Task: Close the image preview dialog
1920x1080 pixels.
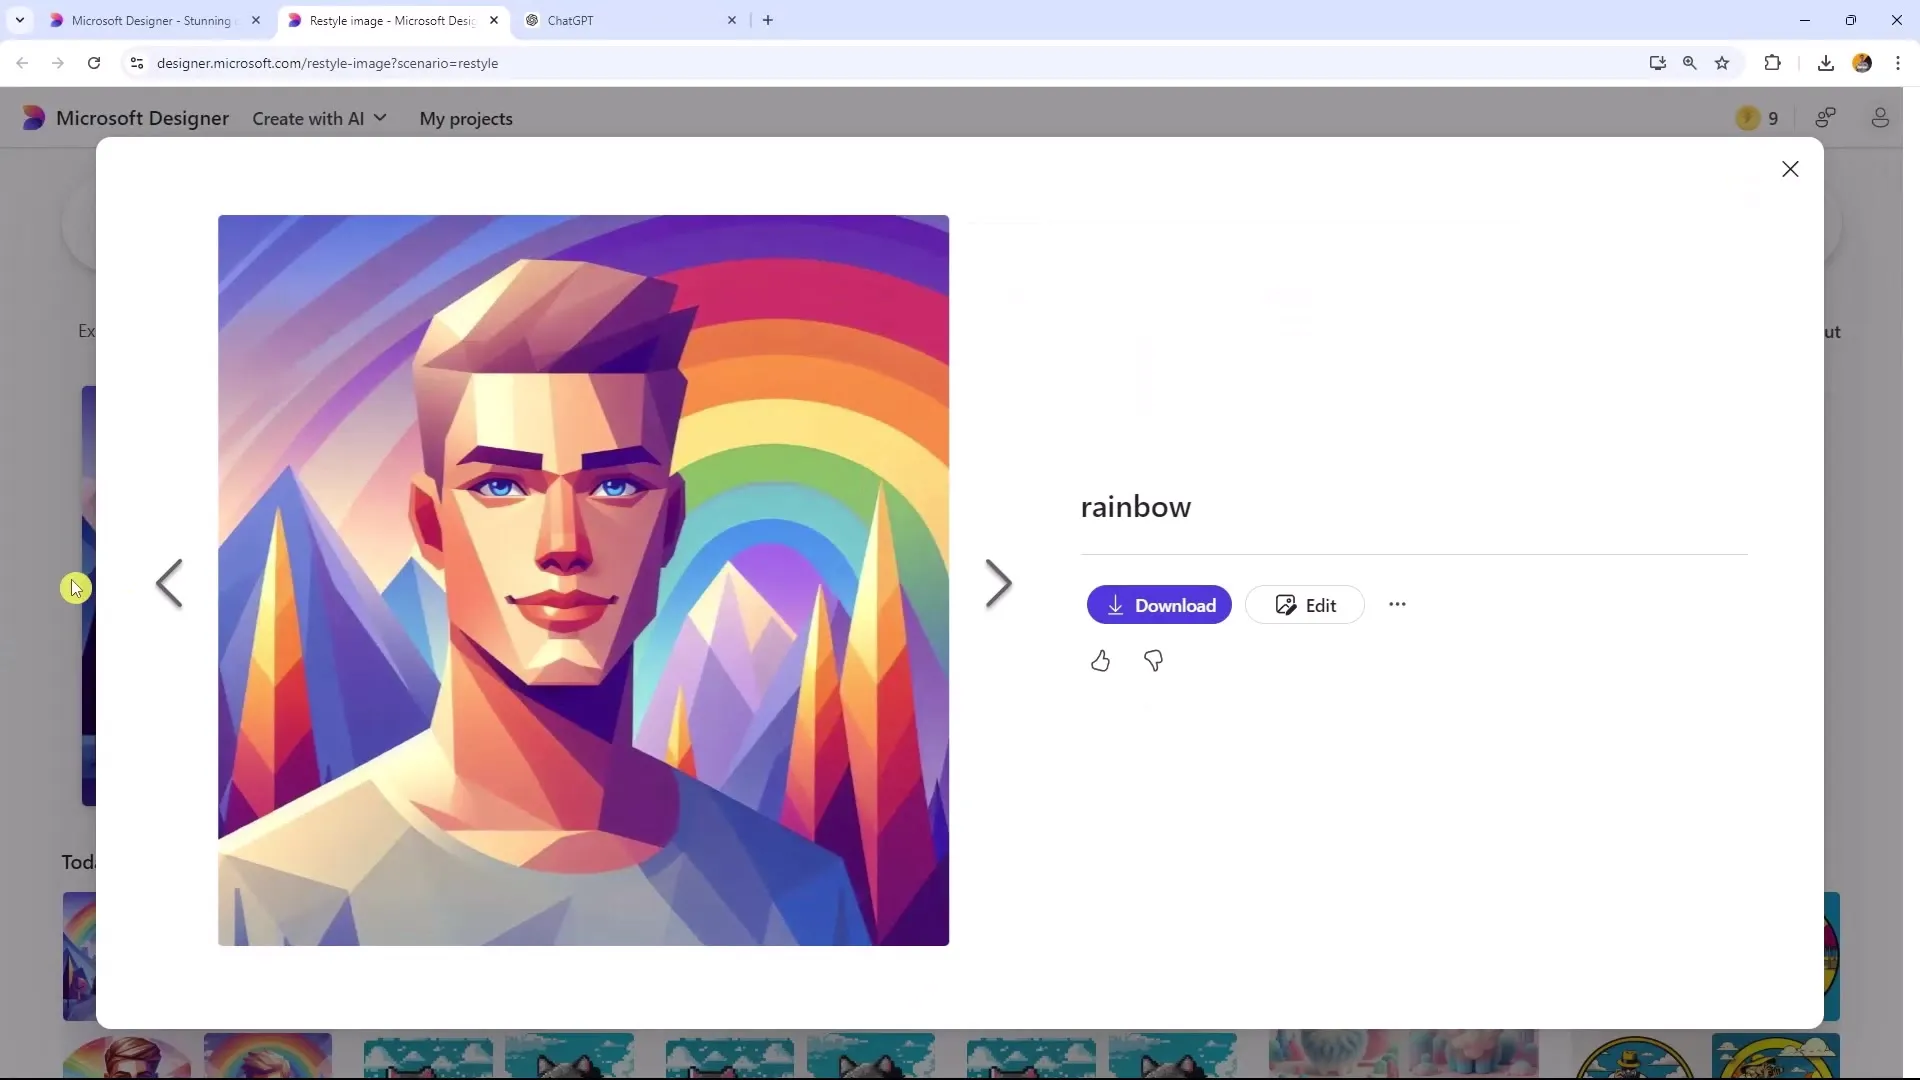Action: pyautogui.click(x=1790, y=169)
